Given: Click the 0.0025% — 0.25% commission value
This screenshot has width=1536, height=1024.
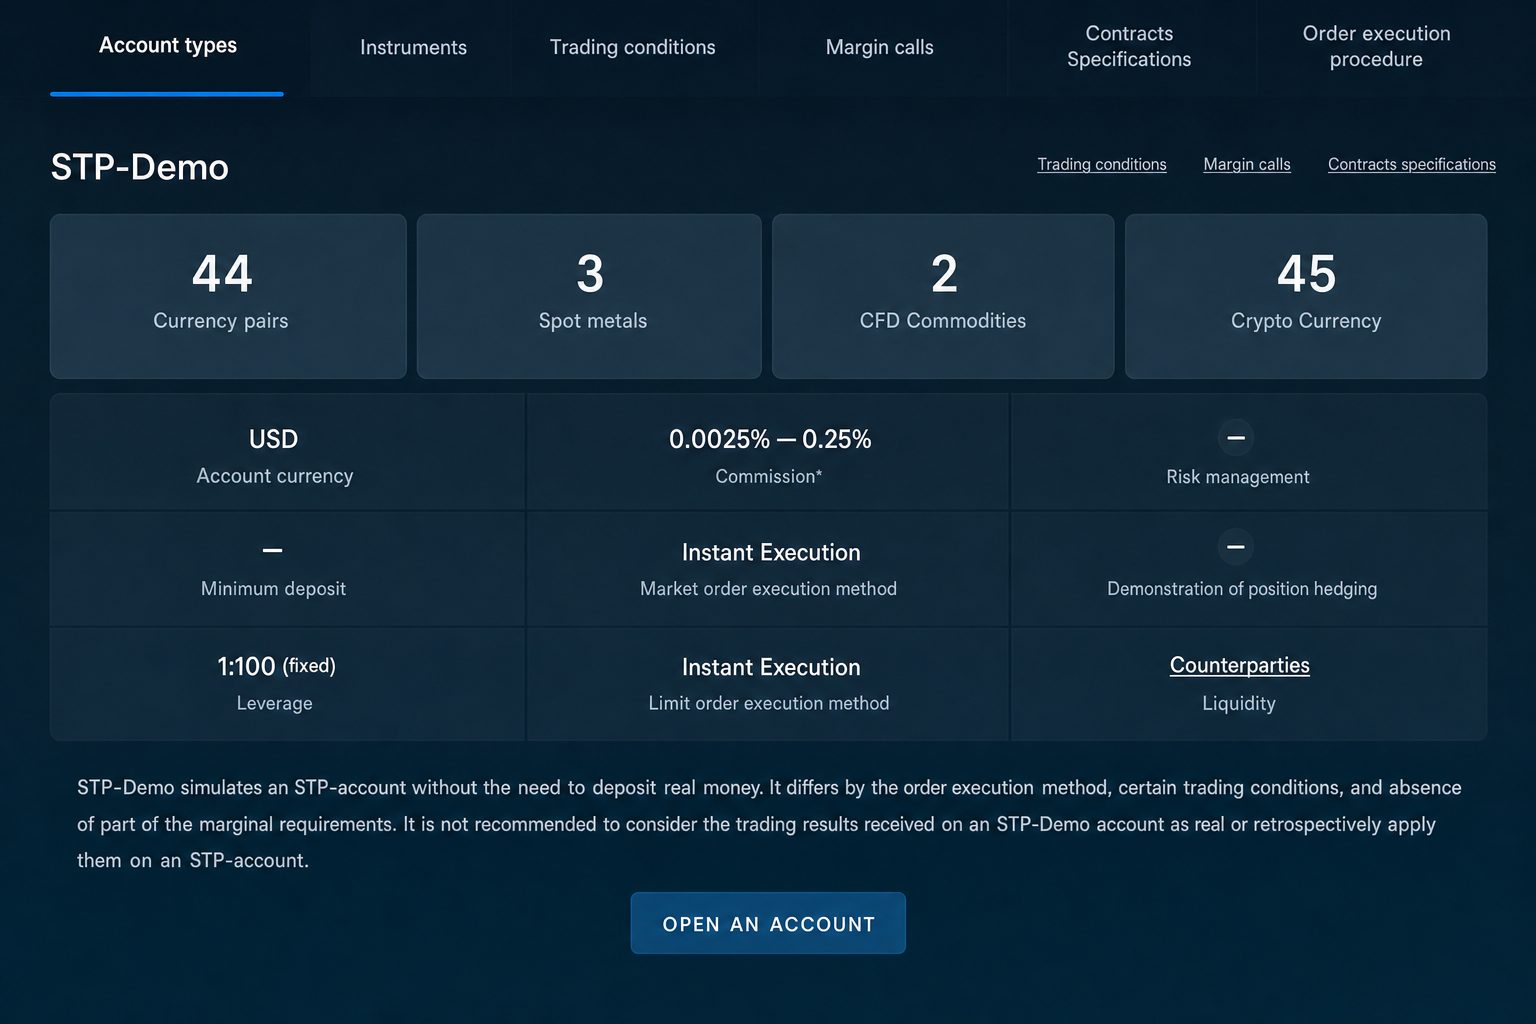Looking at the screenshot, I should (770, 439).
